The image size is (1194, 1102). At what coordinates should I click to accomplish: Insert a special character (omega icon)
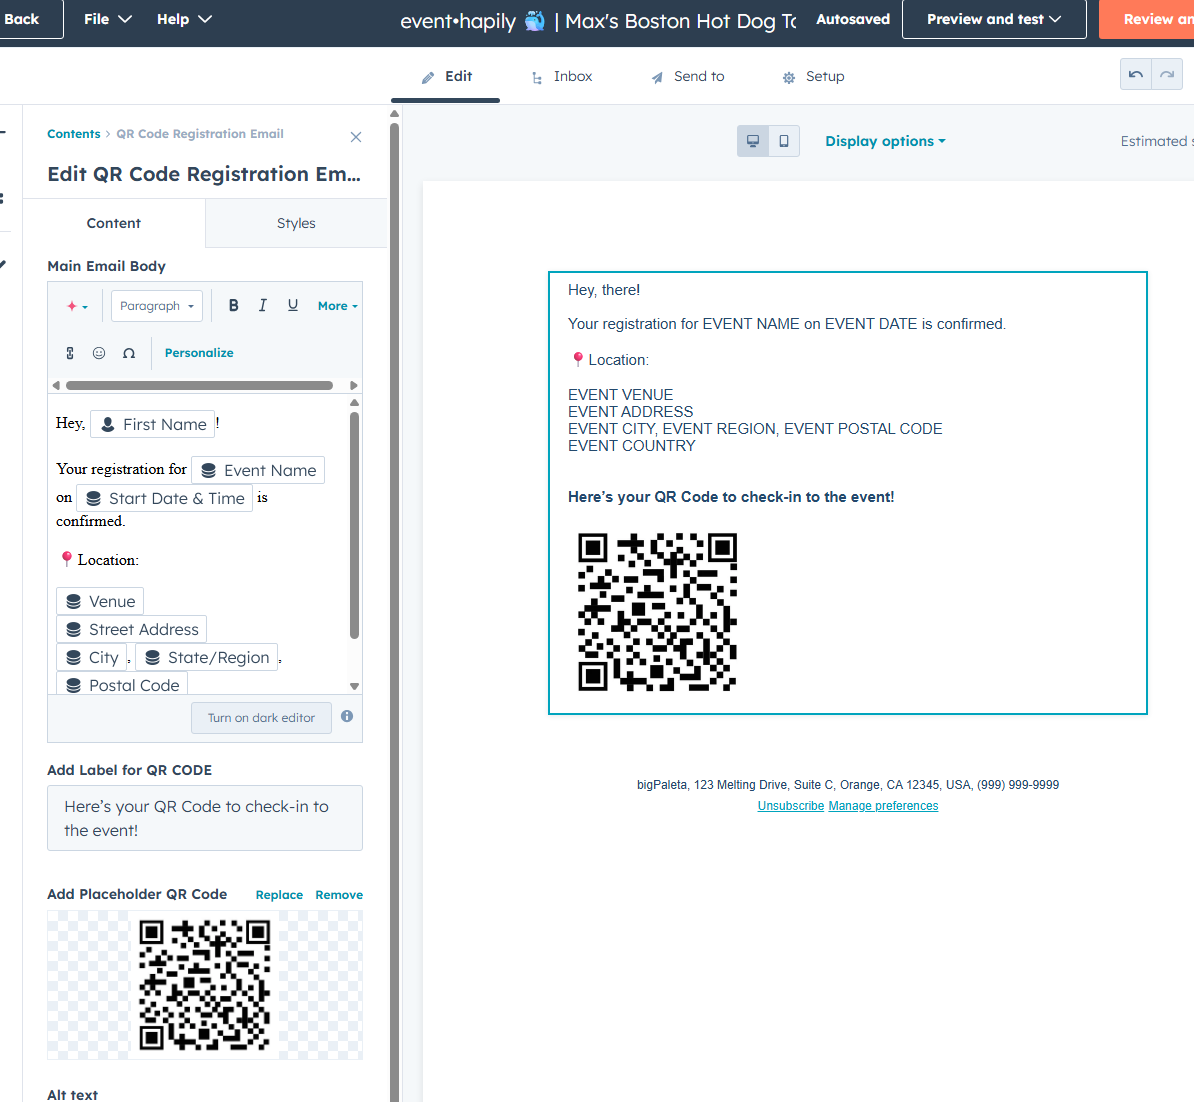(129, 353)
